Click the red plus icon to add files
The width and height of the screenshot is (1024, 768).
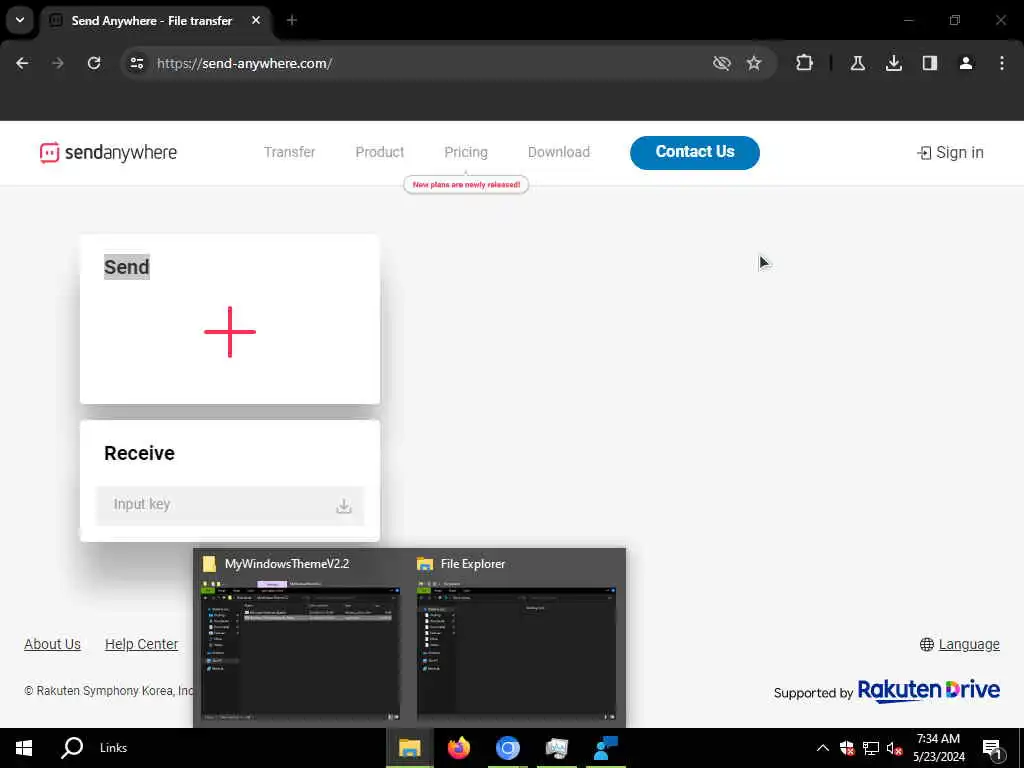230,332
